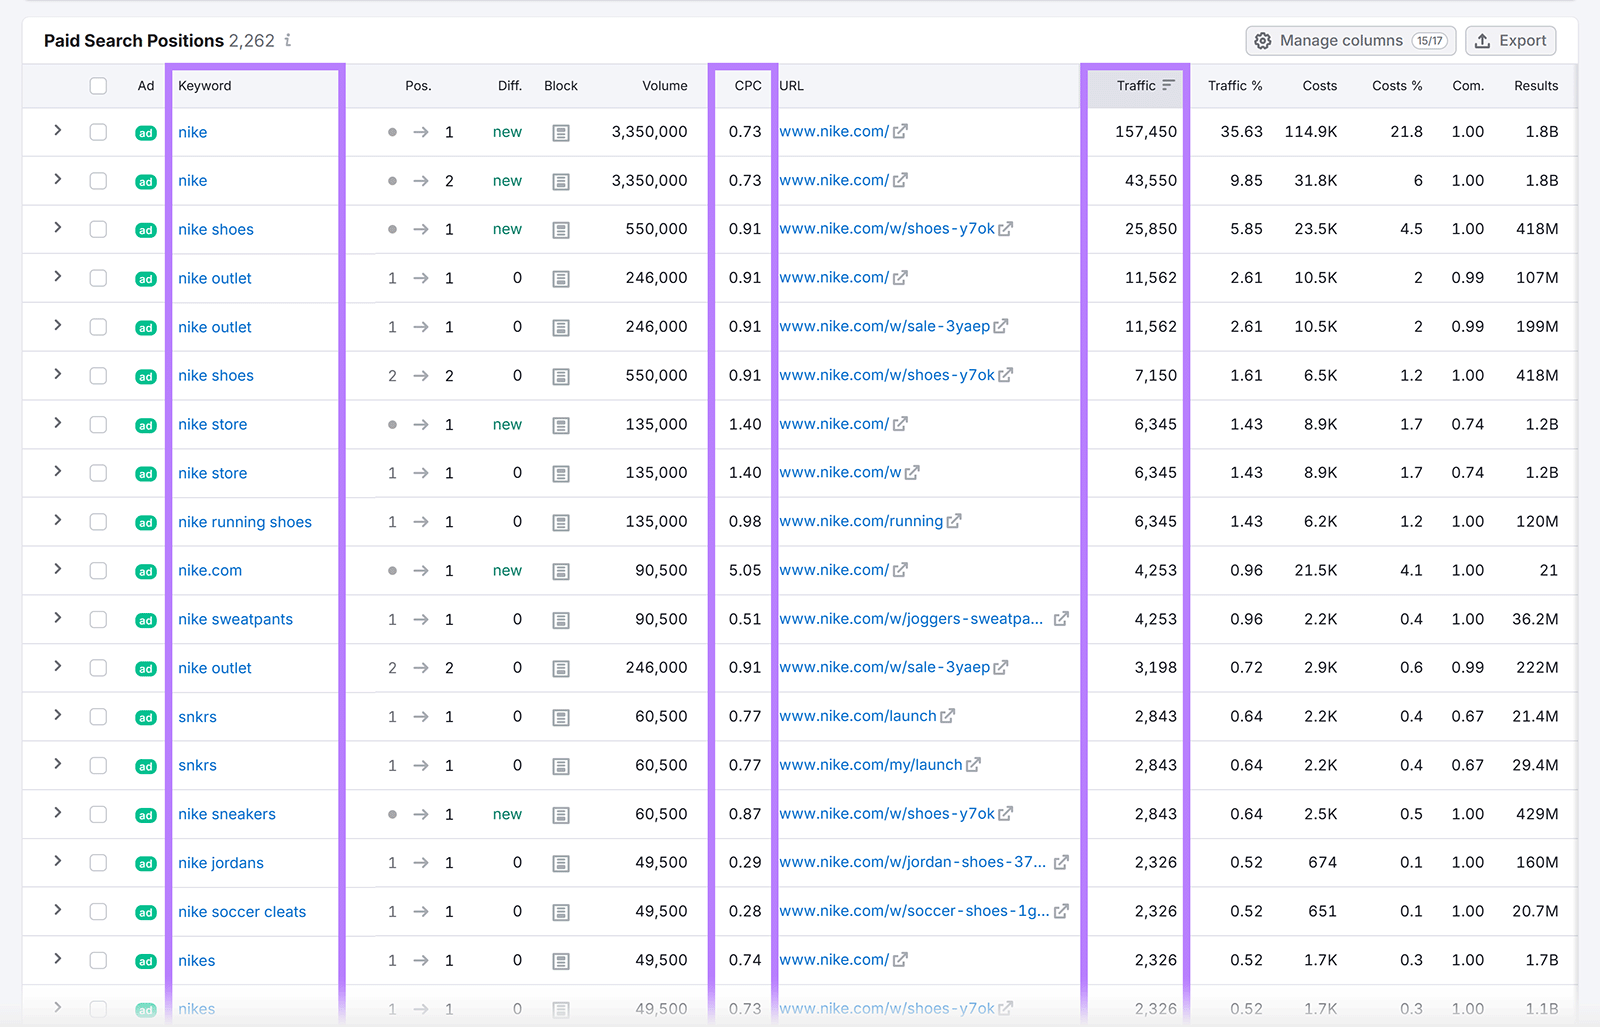Check the checkbox for the nike outlet row
Screen dimensions: 1600x1027
[x=98, y=278]
